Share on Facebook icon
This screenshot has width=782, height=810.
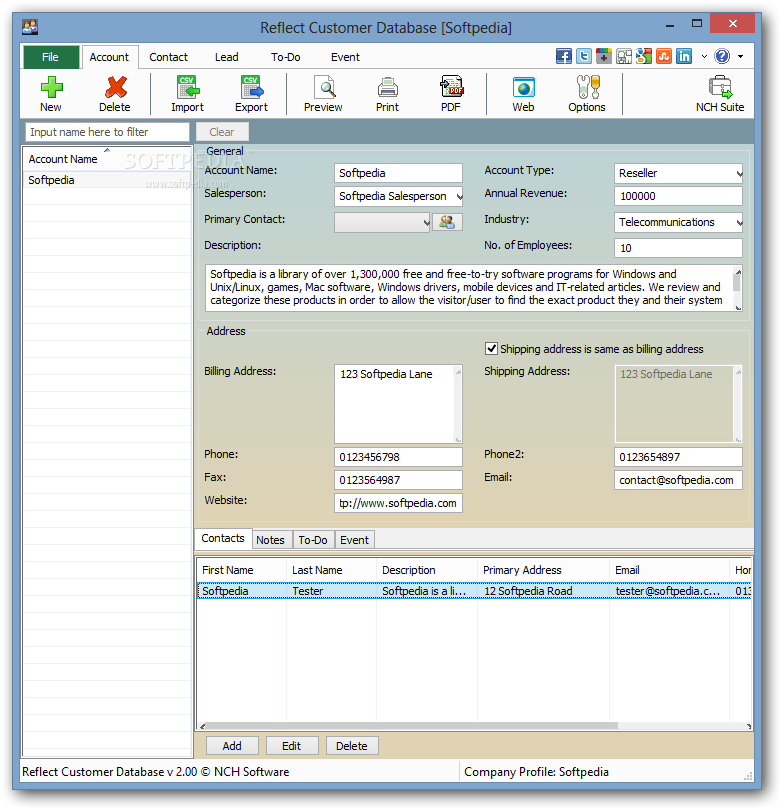564,56
